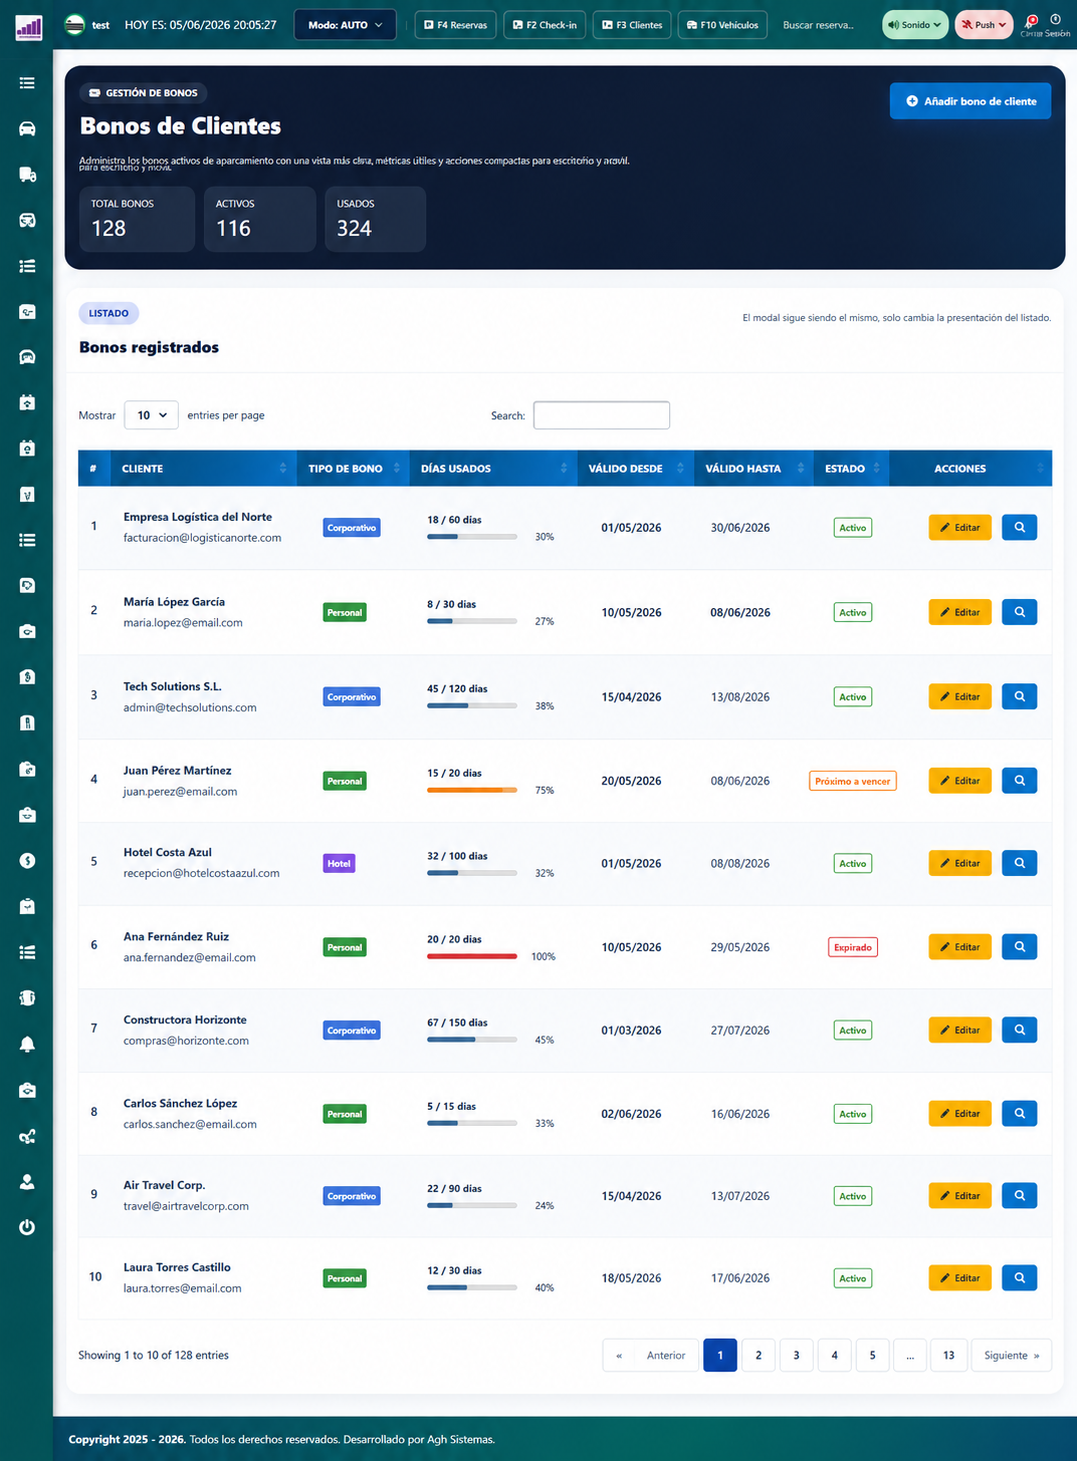Image resolution: width=1077 pixels, height=1461 pixels.
Task: Click the power icon in the sidebar
Action: coord(27,1227)
